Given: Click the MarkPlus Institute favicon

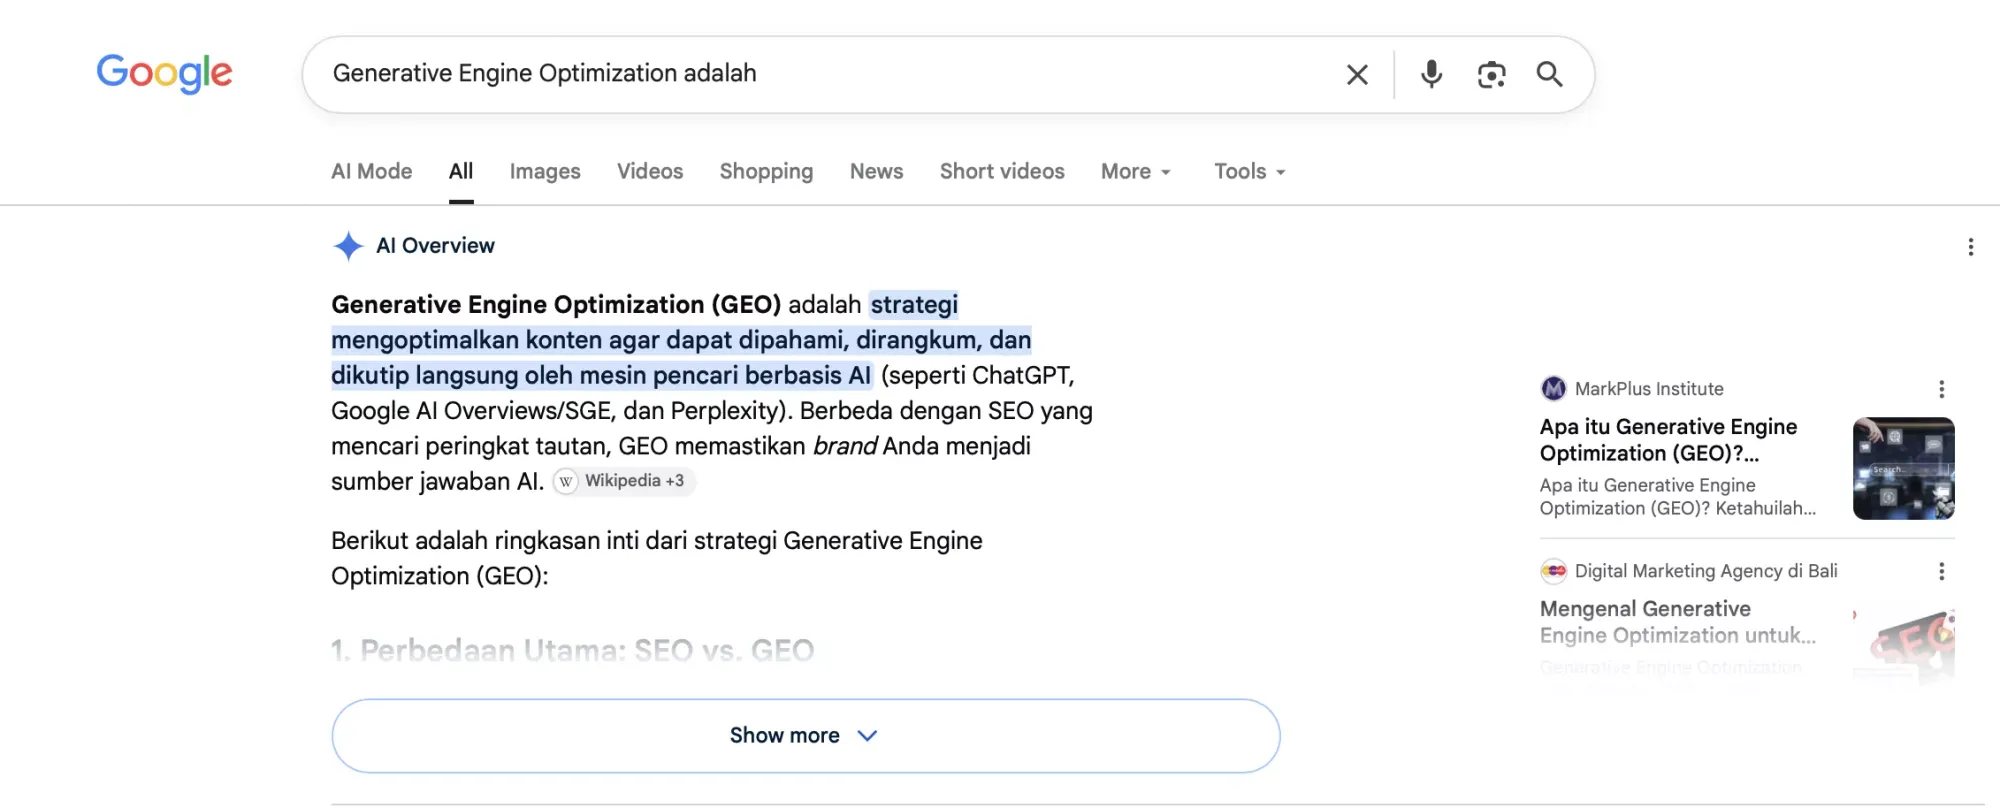Looking at the screenshot, I should click(1553, 388).
